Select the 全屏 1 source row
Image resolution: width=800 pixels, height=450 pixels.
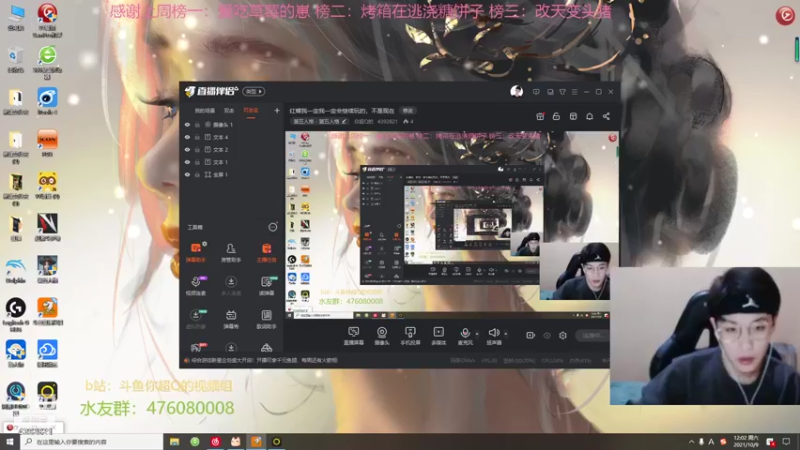[x=232, y=174]
